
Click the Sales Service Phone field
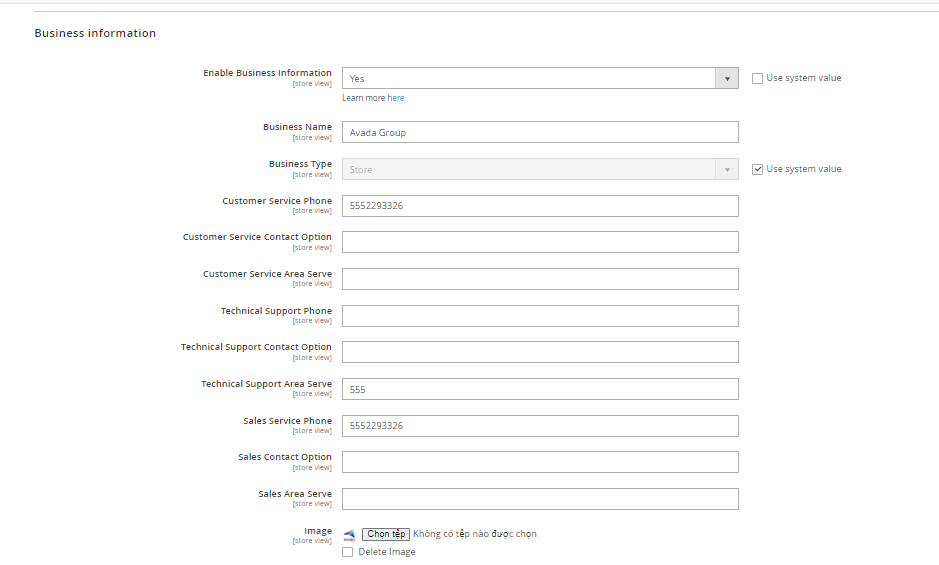pyautogui.click(x=540, y=426)
